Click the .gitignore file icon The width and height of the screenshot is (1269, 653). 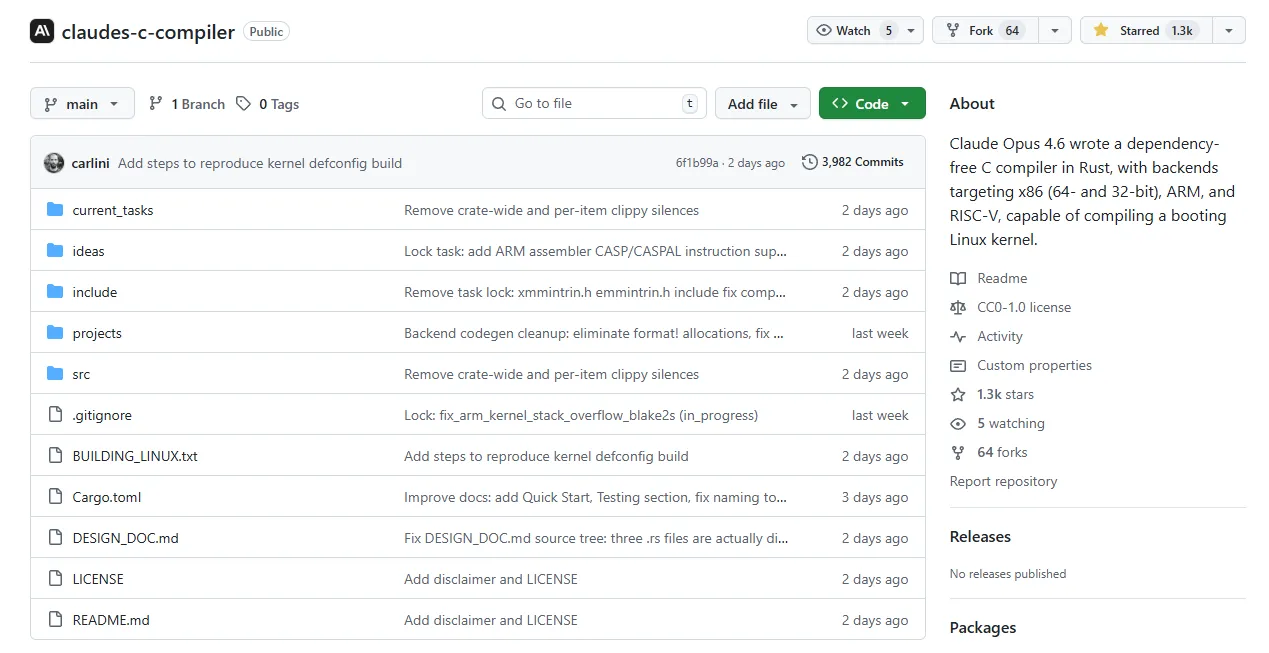pyautogui.click(x=55, y=415)
